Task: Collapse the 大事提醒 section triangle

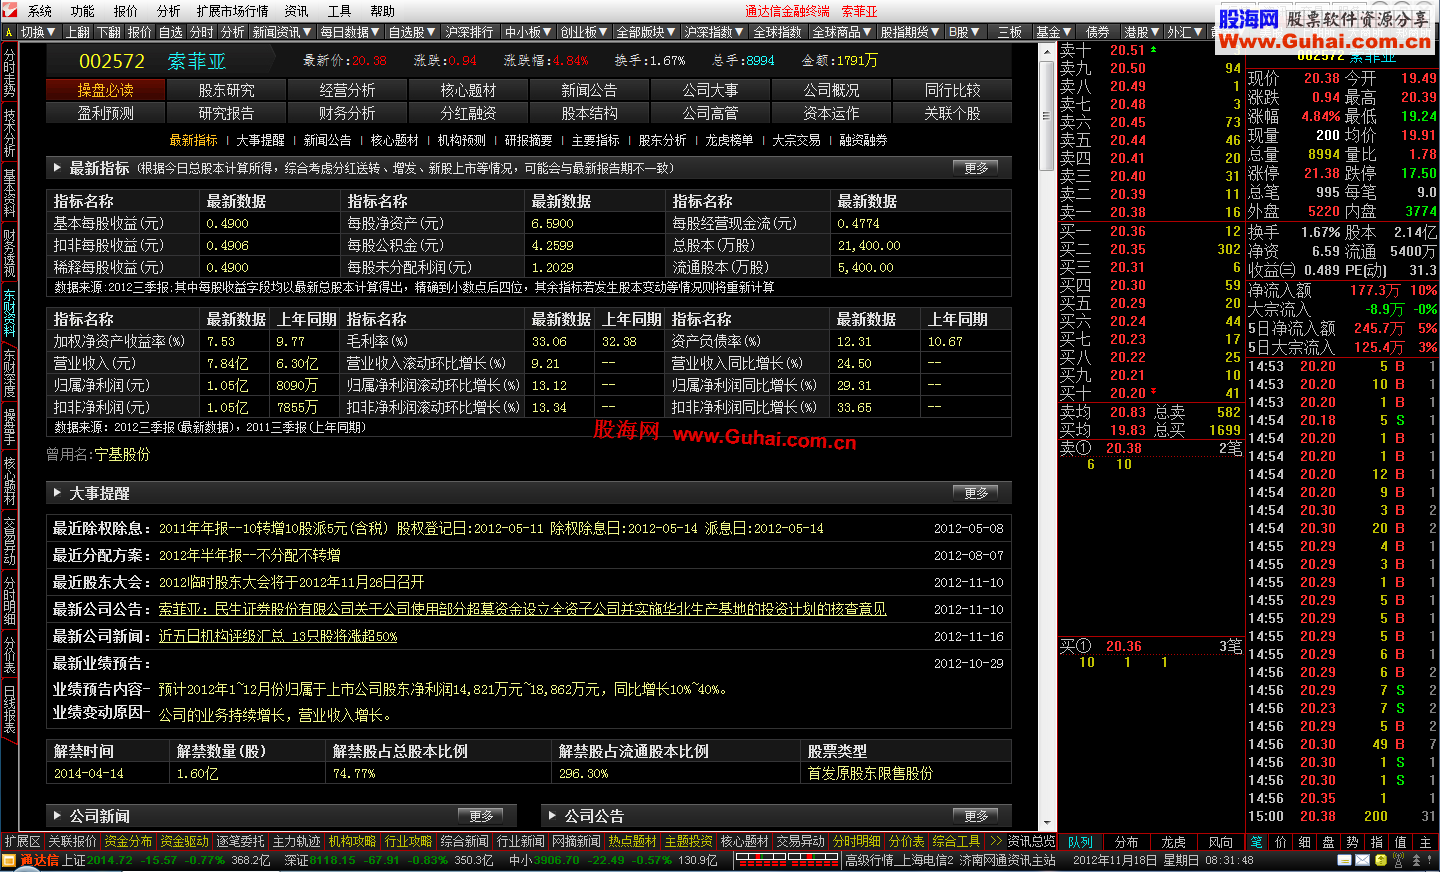Action: tap(57, 493)
